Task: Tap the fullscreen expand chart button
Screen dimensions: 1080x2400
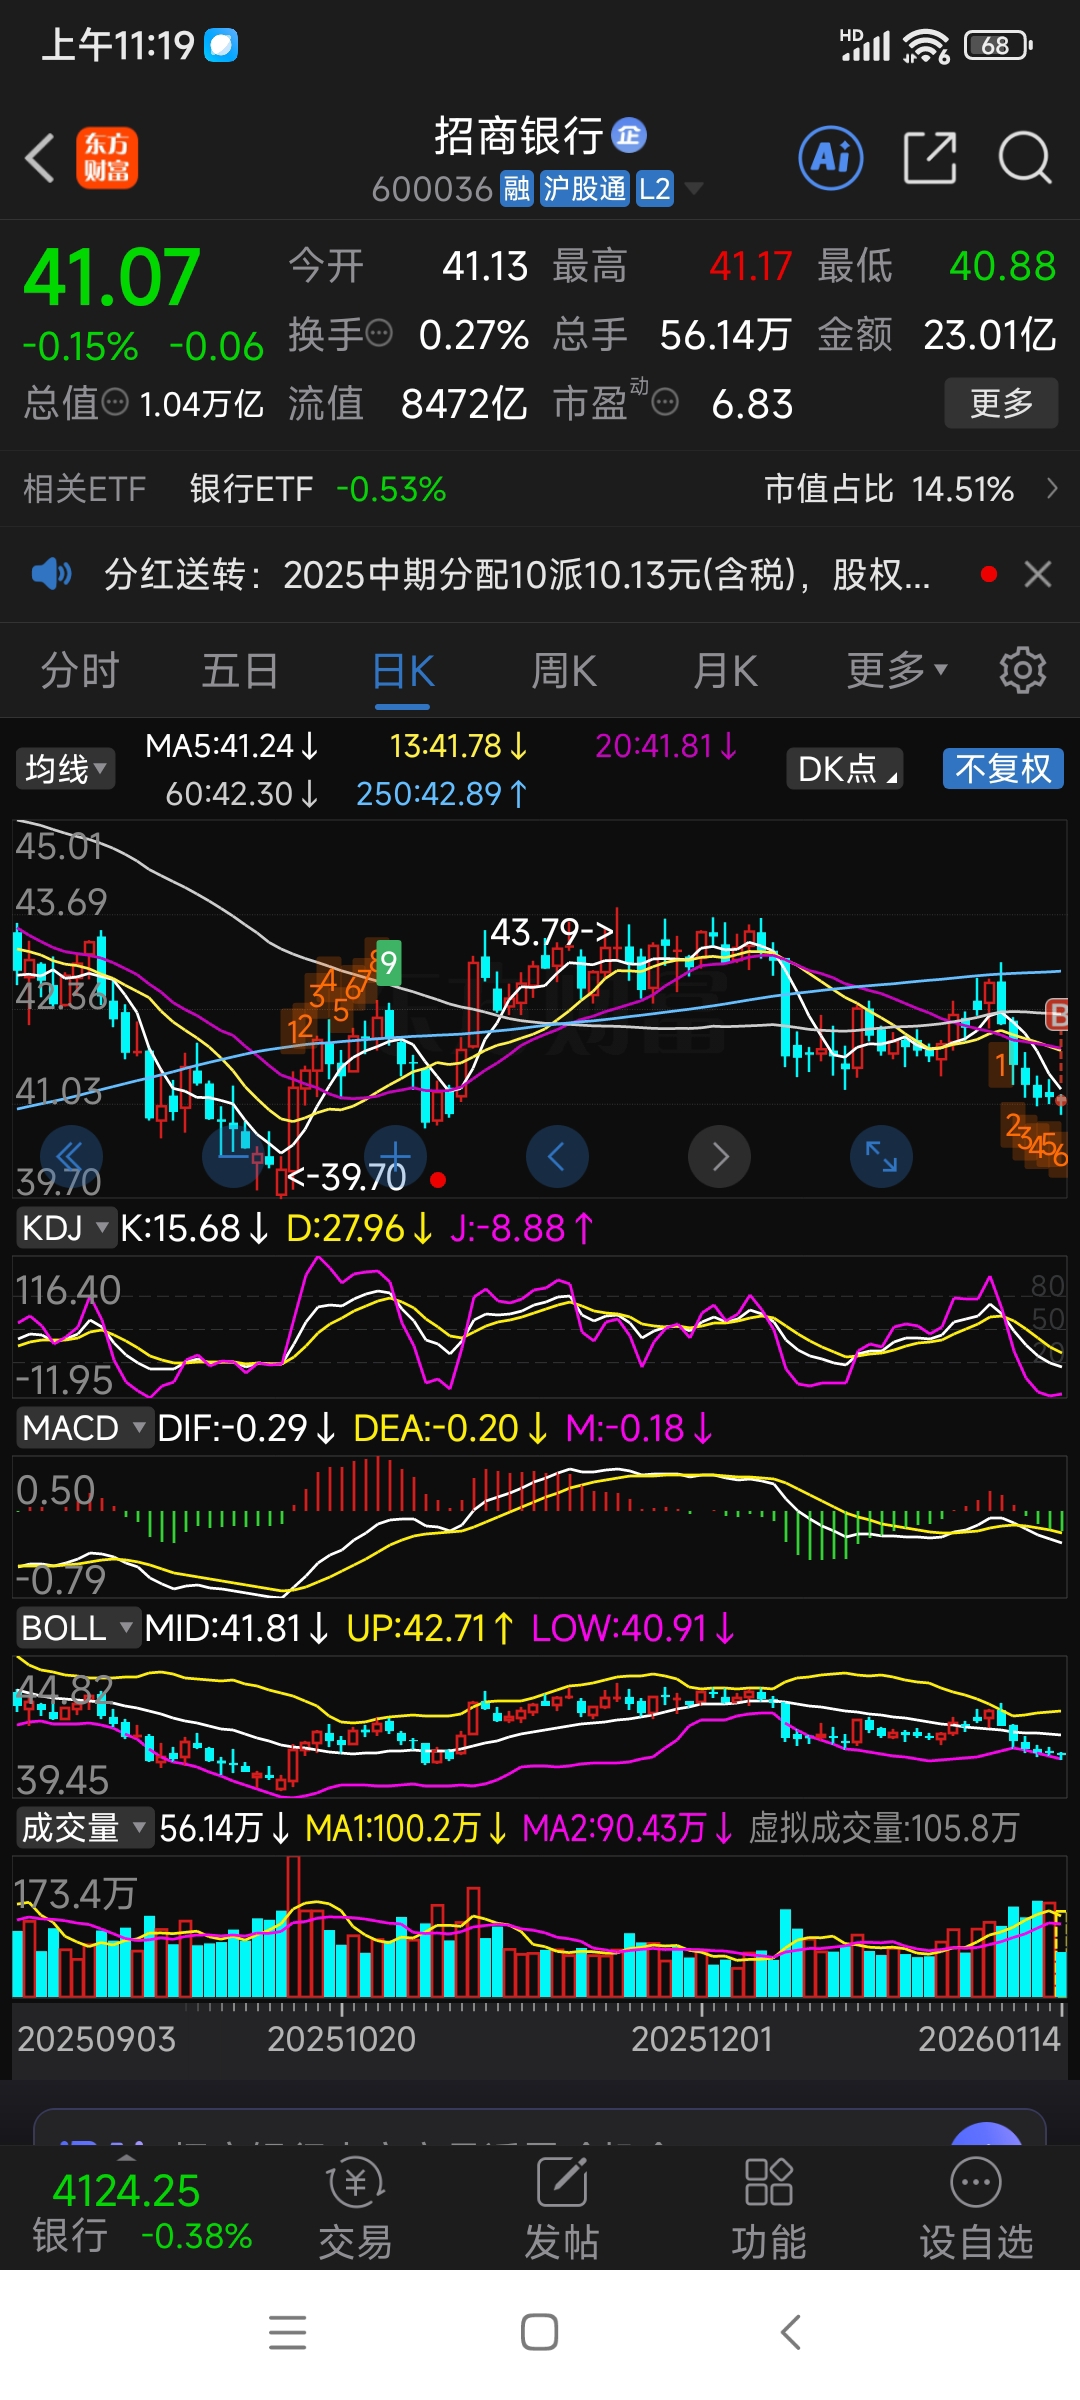Action: tap(881, 1157)
